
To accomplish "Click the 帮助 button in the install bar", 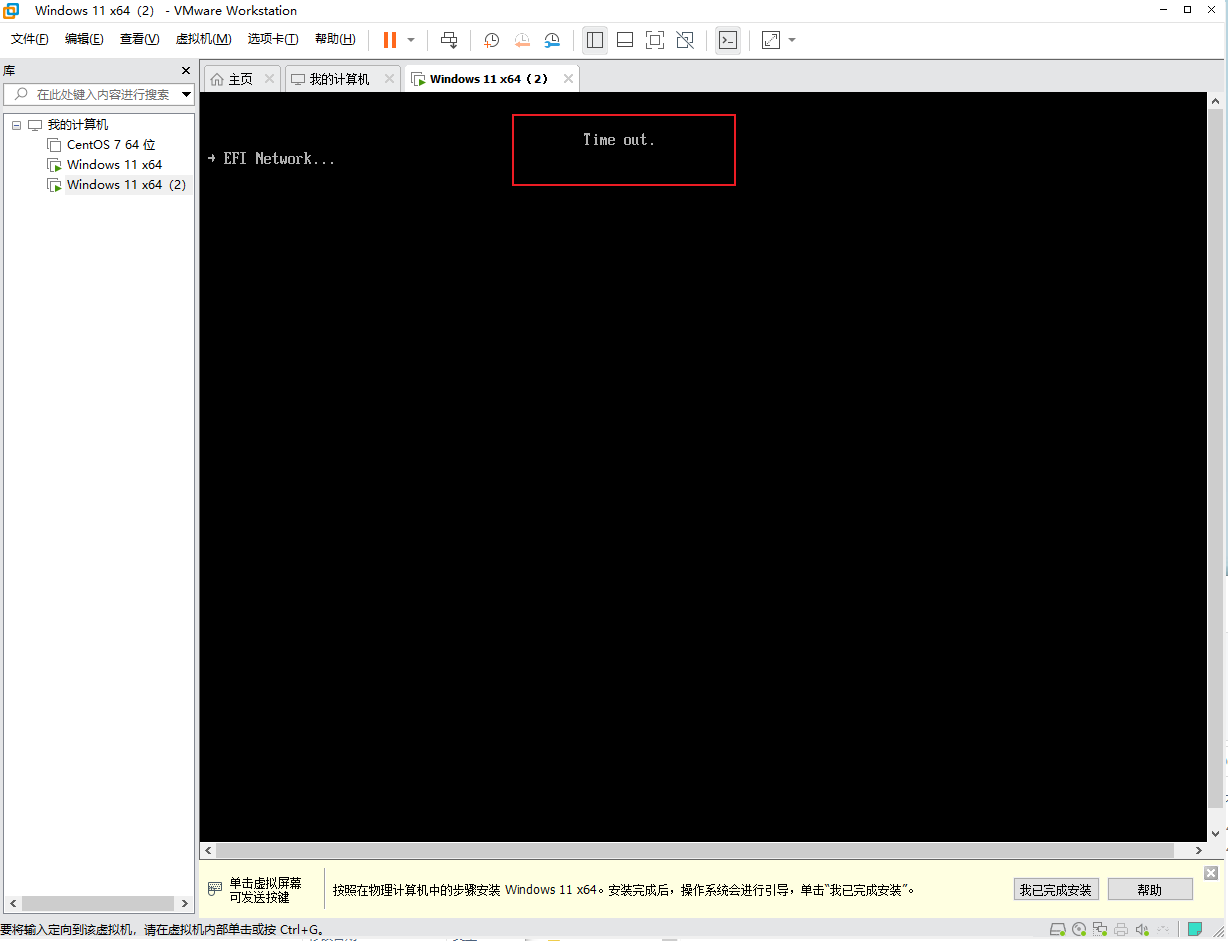I will click(1150, 890).
